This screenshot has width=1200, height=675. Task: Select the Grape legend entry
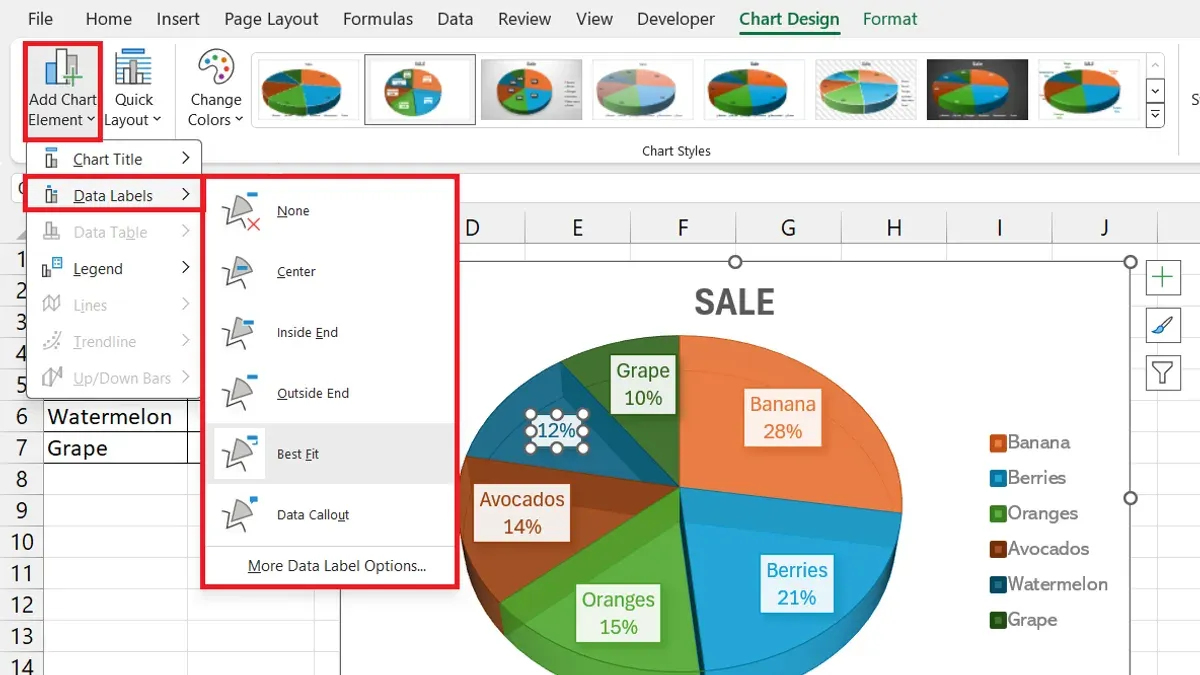1023,620
